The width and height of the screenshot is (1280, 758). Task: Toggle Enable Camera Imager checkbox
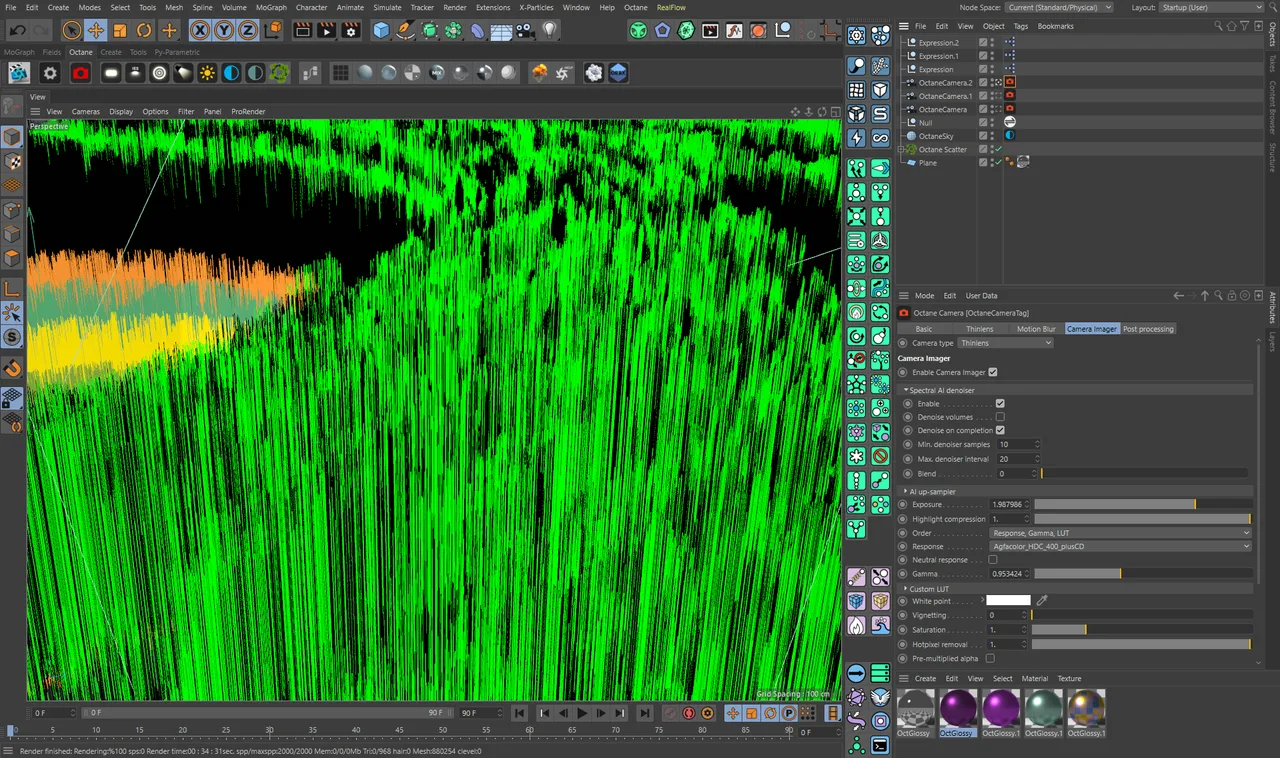point(993,372)
